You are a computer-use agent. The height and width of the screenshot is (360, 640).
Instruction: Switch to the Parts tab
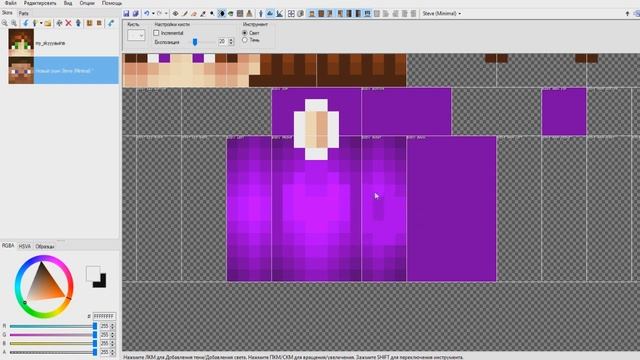pyautogui.click(x=23, y=13)
